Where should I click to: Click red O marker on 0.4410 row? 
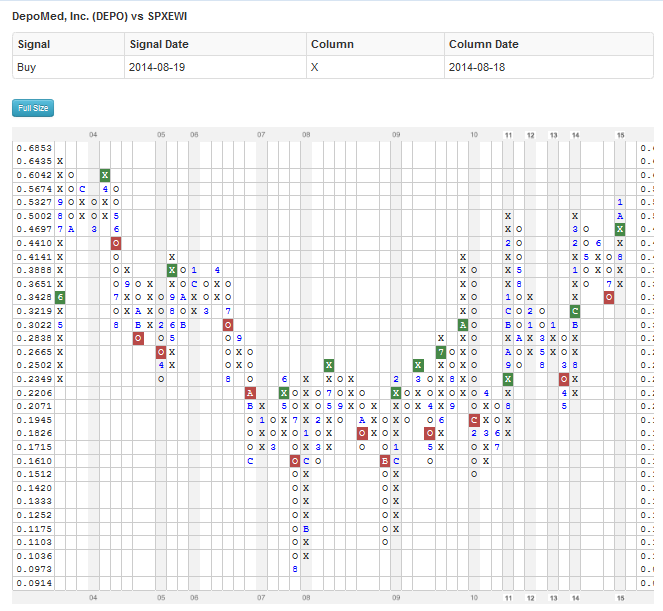(x=116, y=243)
